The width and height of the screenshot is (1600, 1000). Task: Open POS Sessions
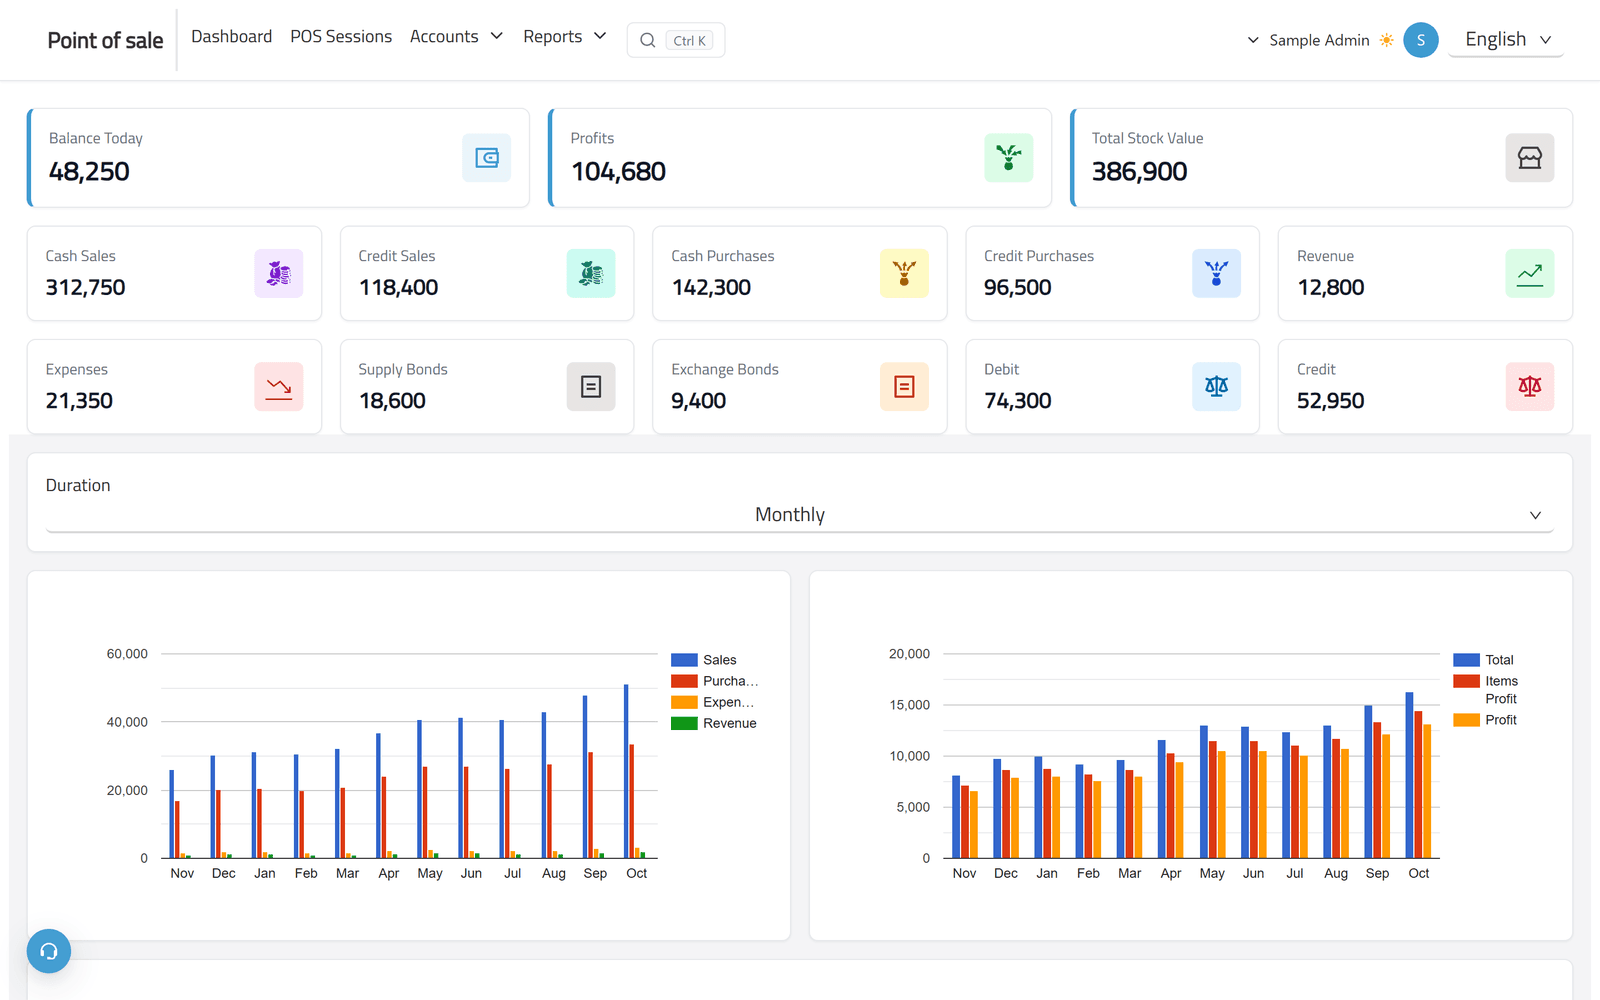pos(341,36)
